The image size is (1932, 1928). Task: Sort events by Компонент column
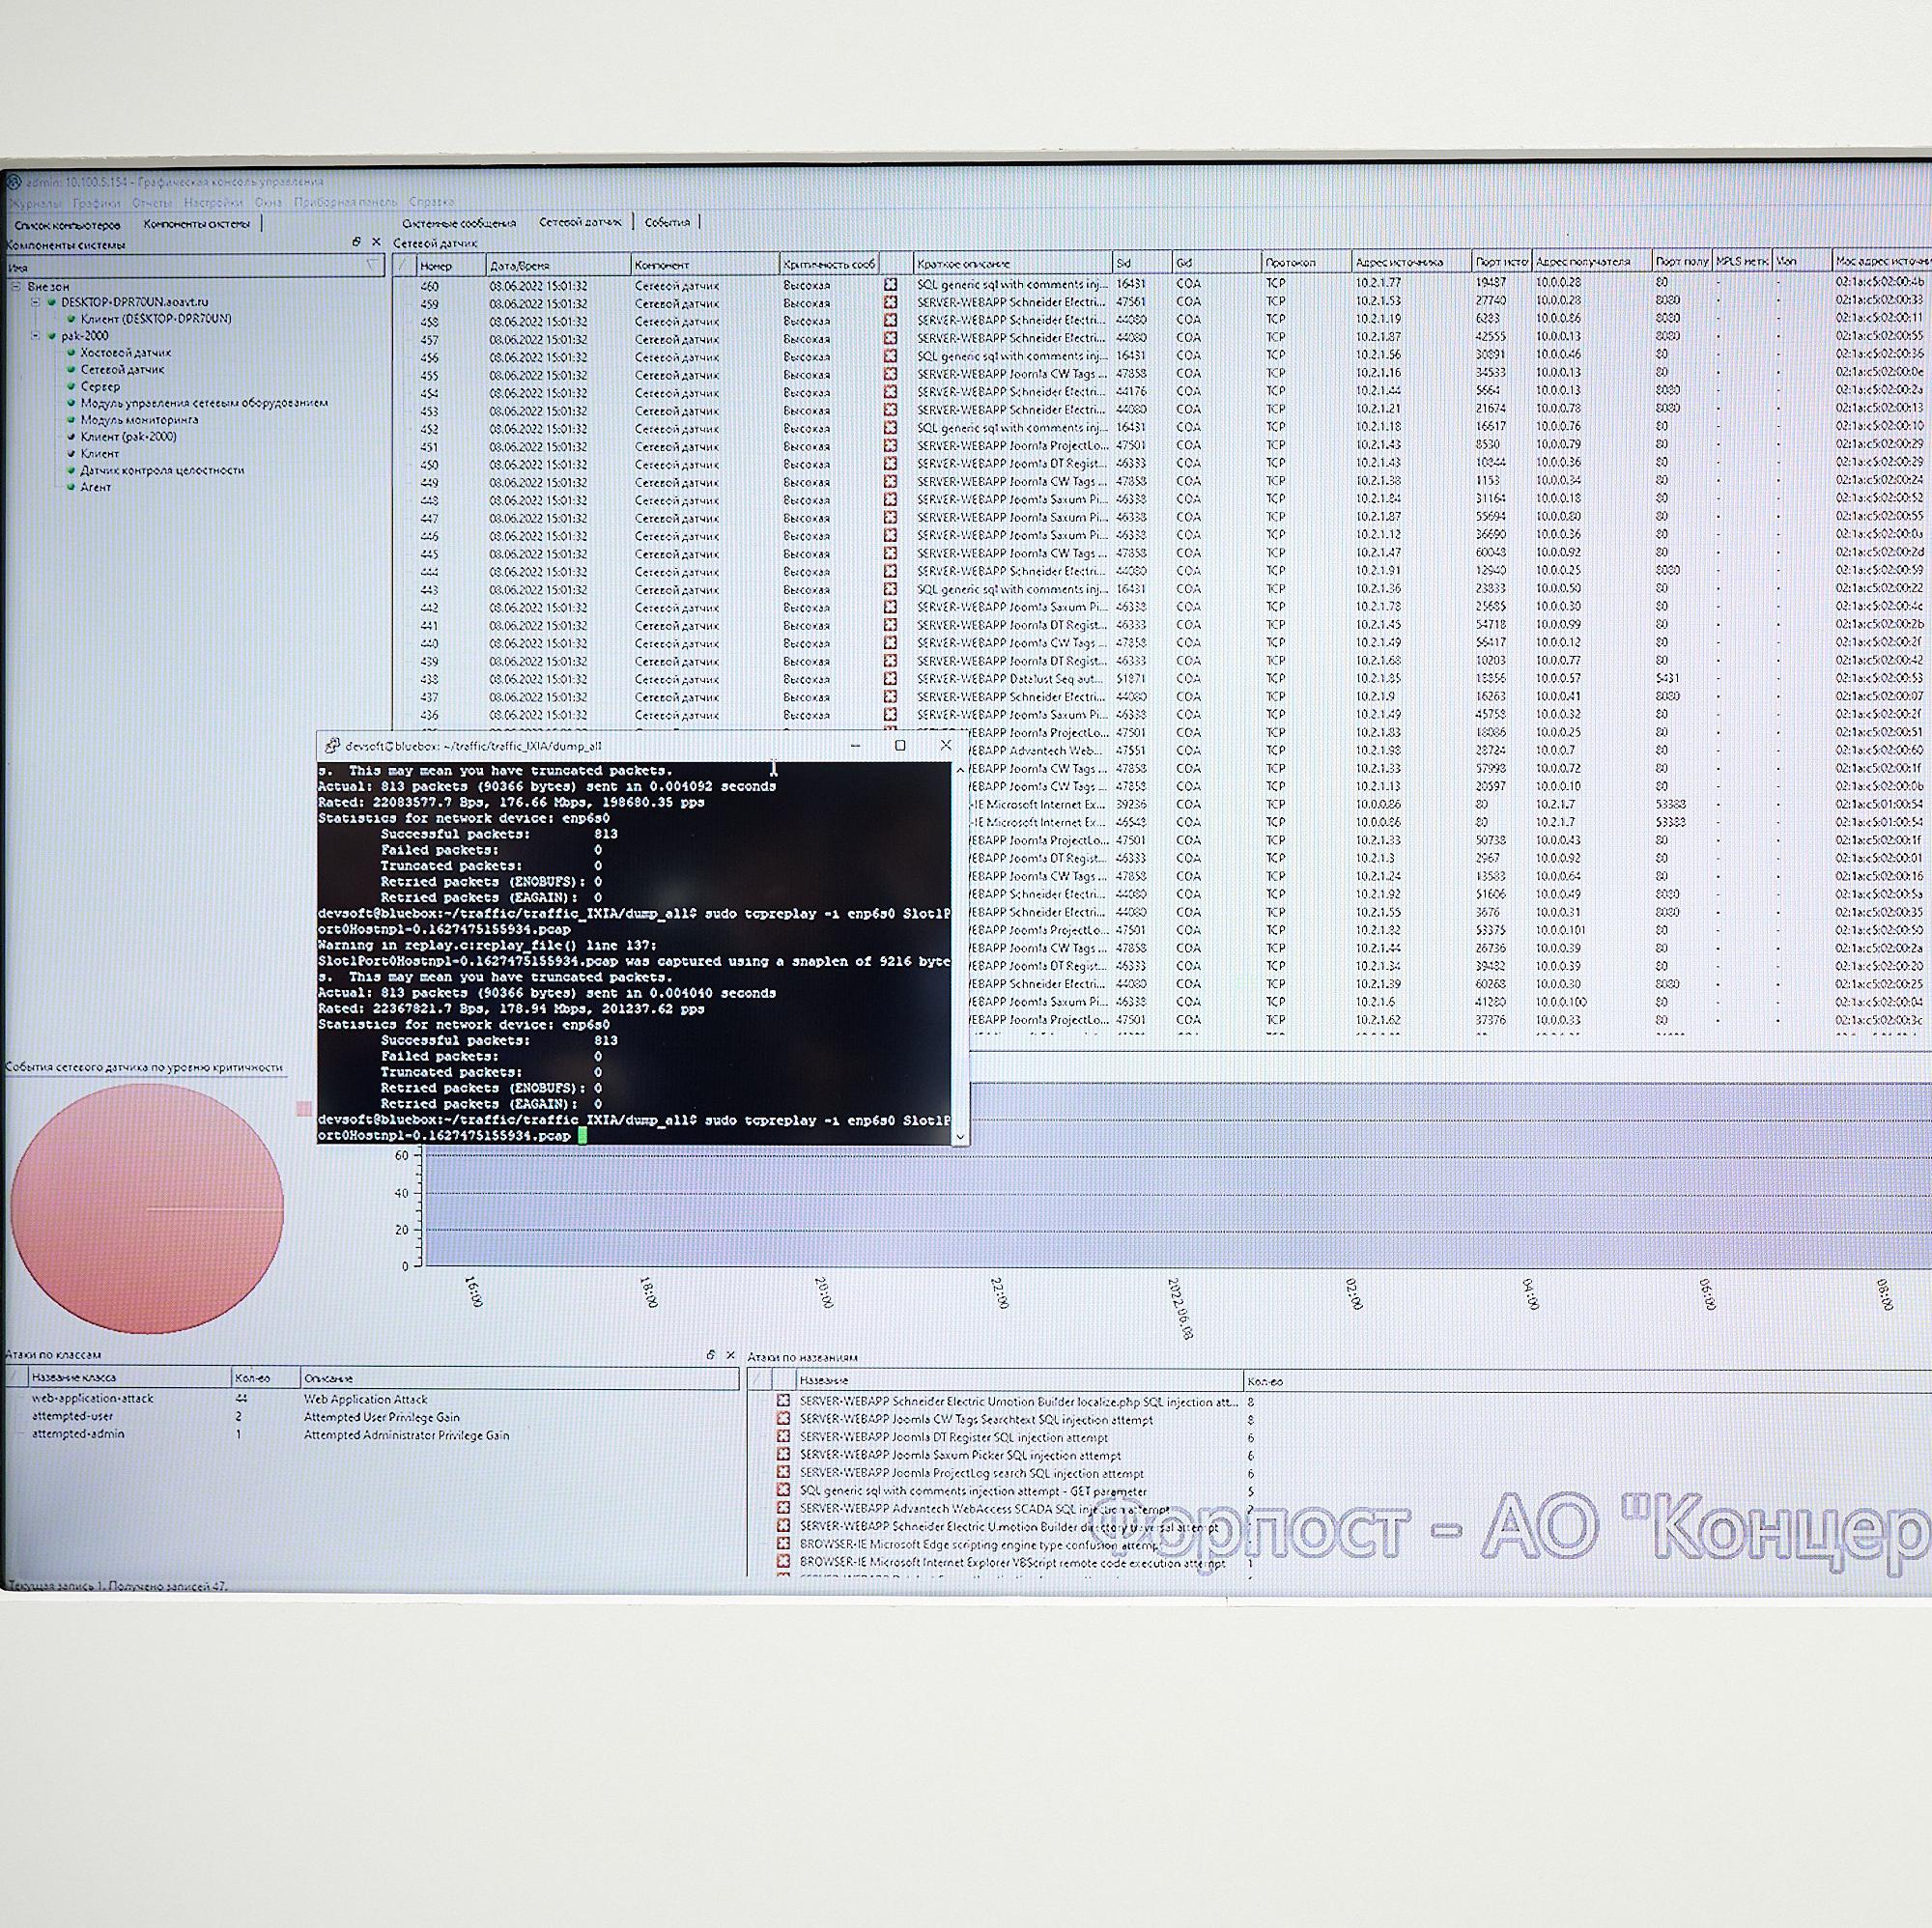[705, 265]
